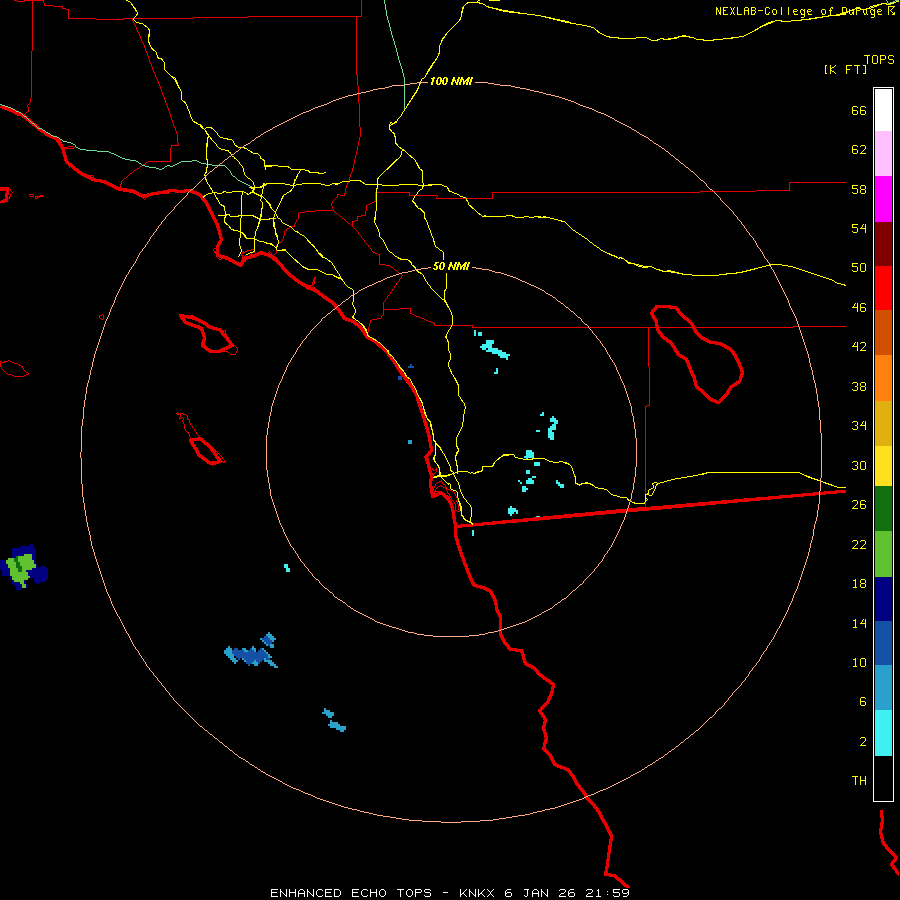Click the Enhanced Echo Tops KNKX timestamp caption
900x900 pixels.
pyautogui.click(x=450, y=893)
